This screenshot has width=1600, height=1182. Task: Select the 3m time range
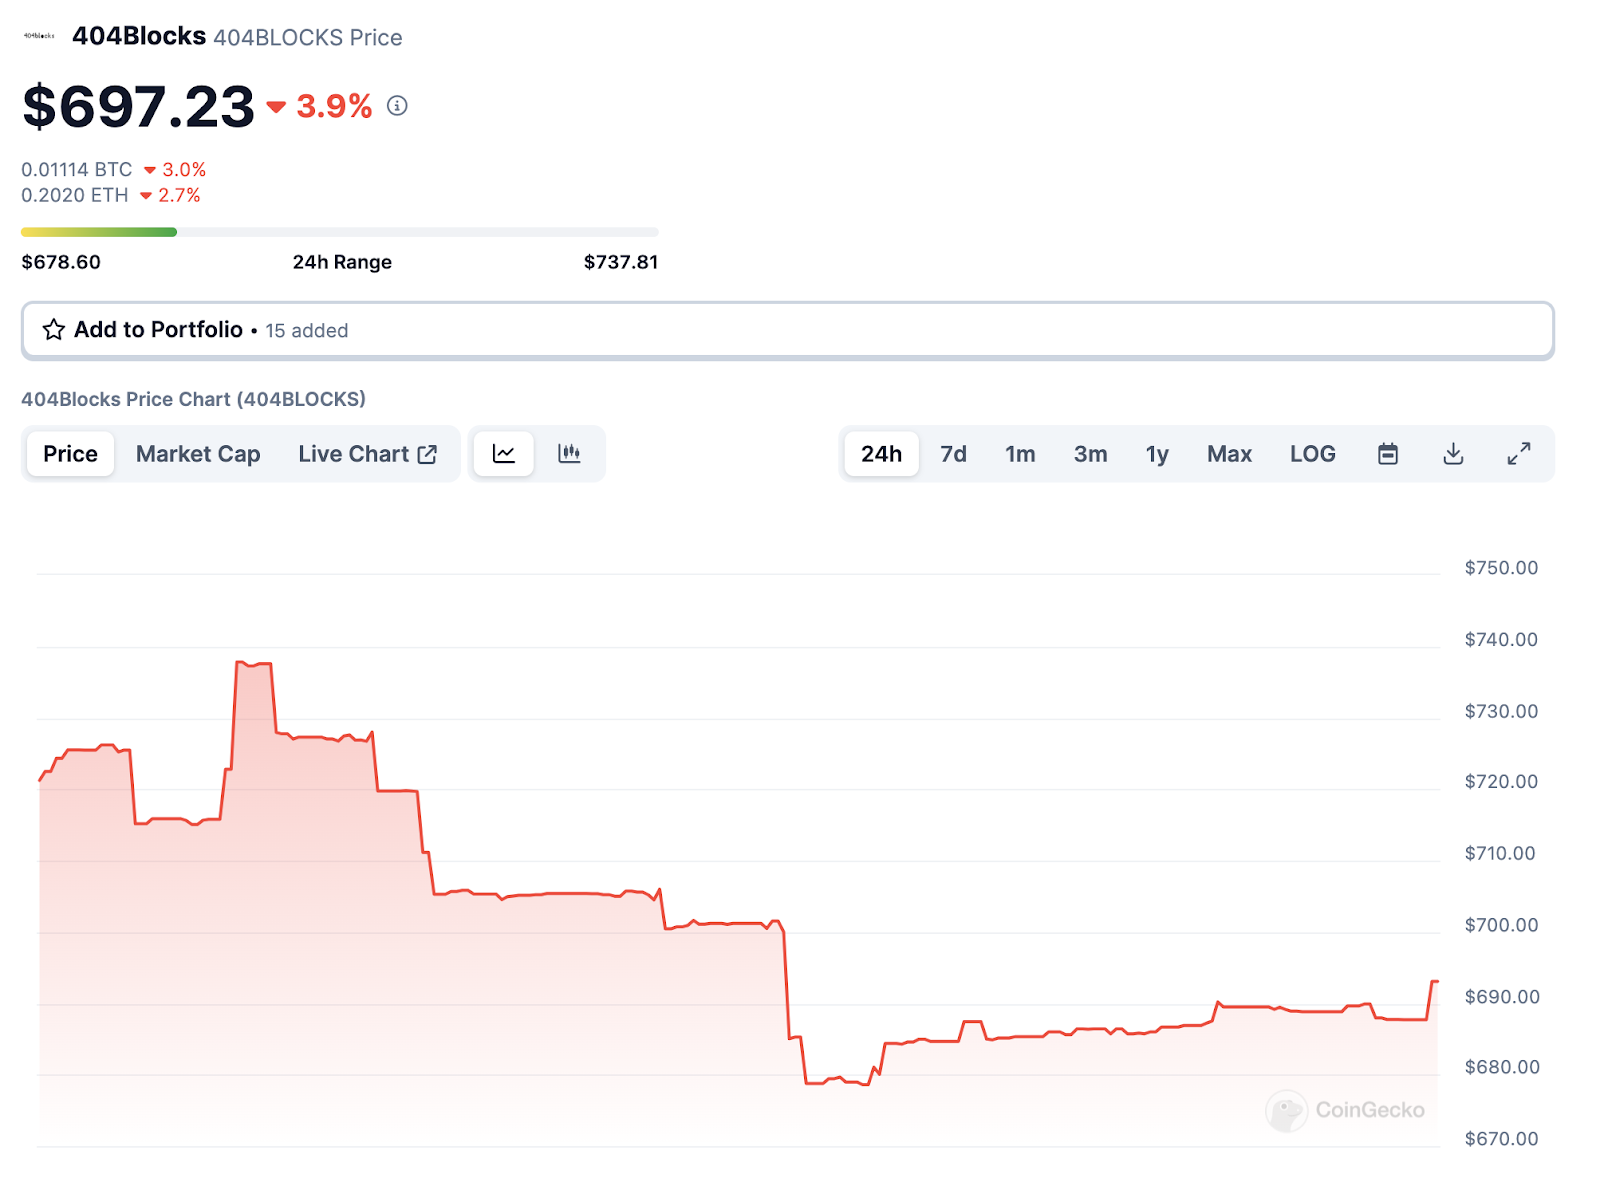coord(1090,454)
